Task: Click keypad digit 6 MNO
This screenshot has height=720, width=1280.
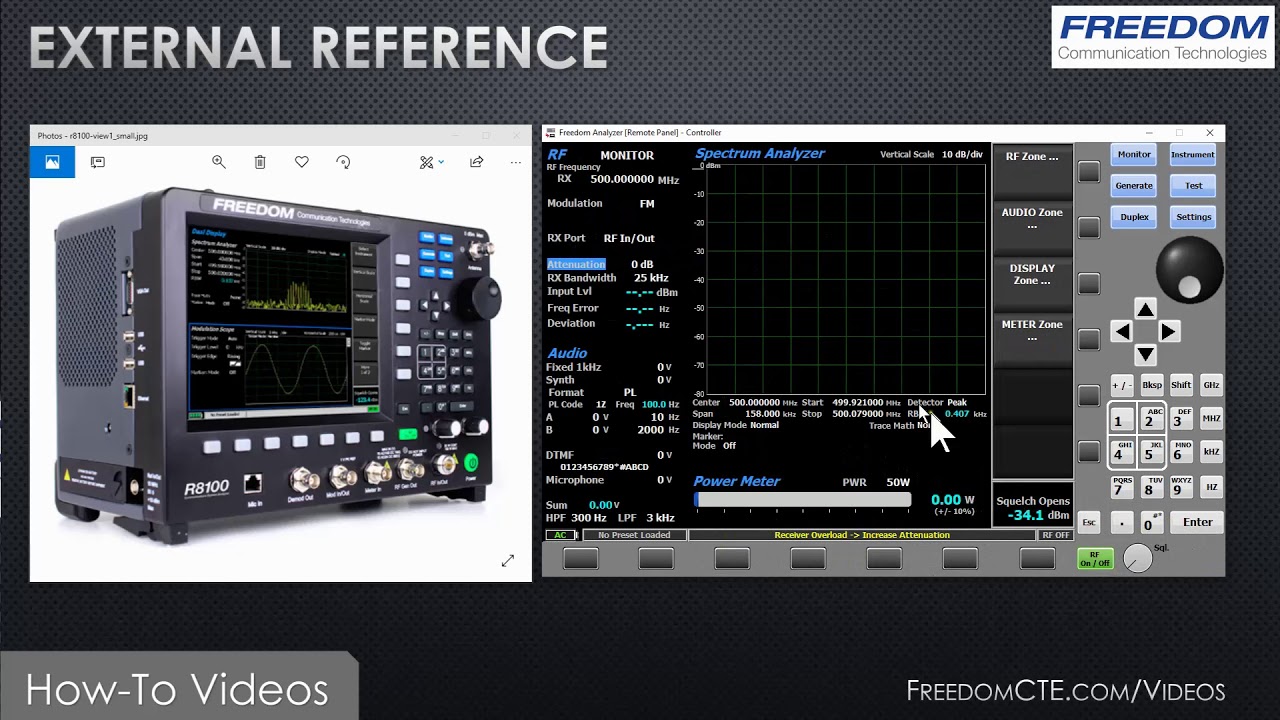Action: (x=1180, y=453)
